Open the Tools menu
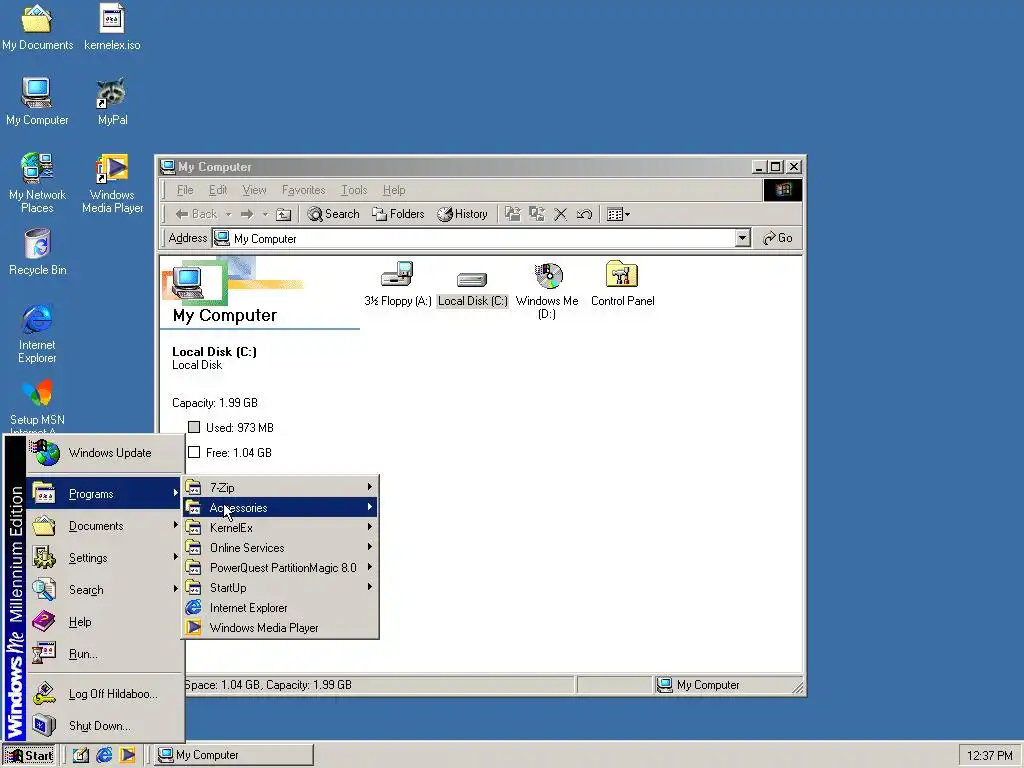This screenshot has width=1024, height=768. [x=354, y=190]
